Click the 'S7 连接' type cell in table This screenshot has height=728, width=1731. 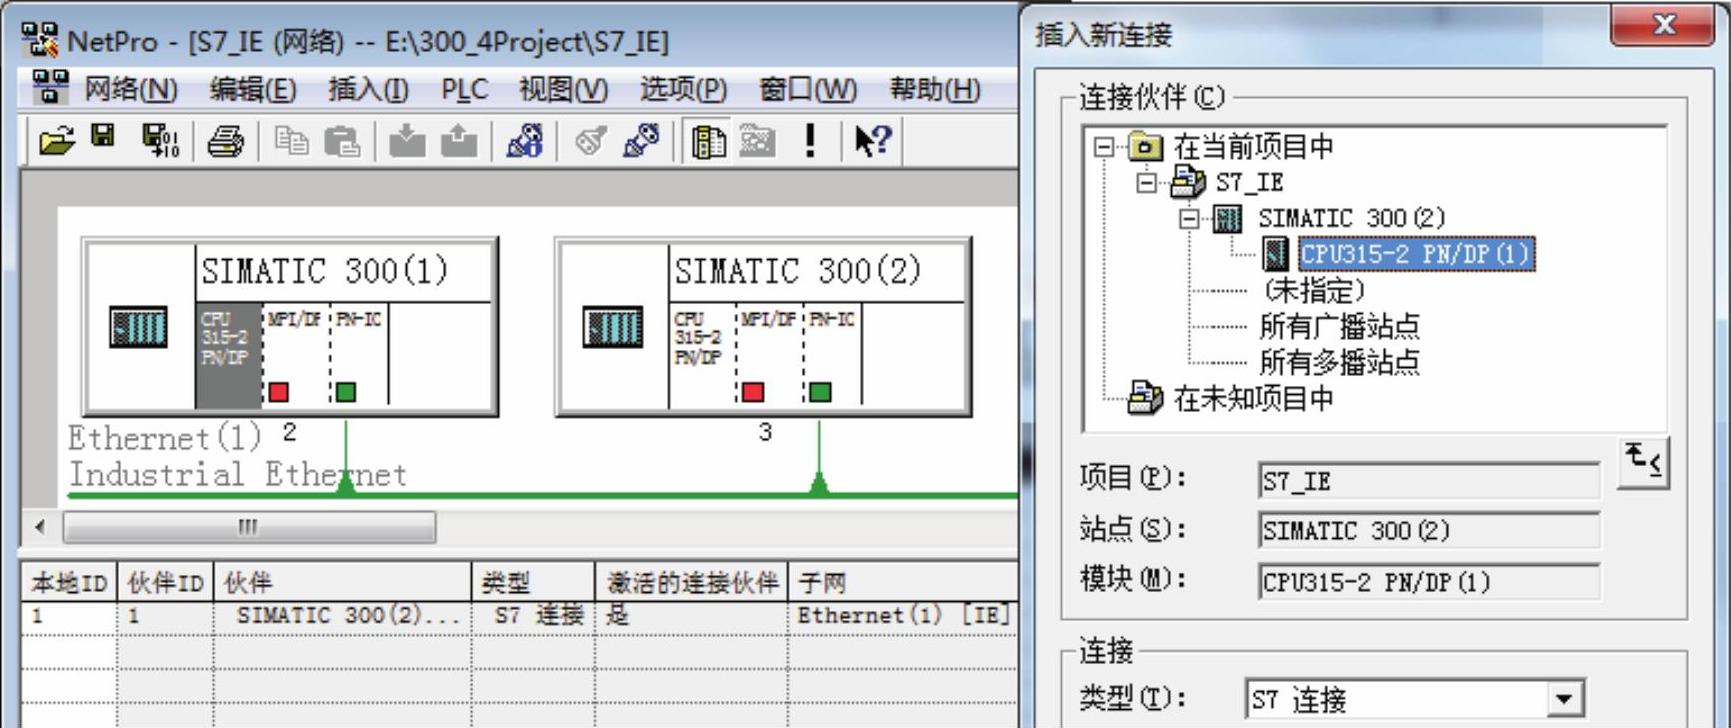click(x=533, y=615)
